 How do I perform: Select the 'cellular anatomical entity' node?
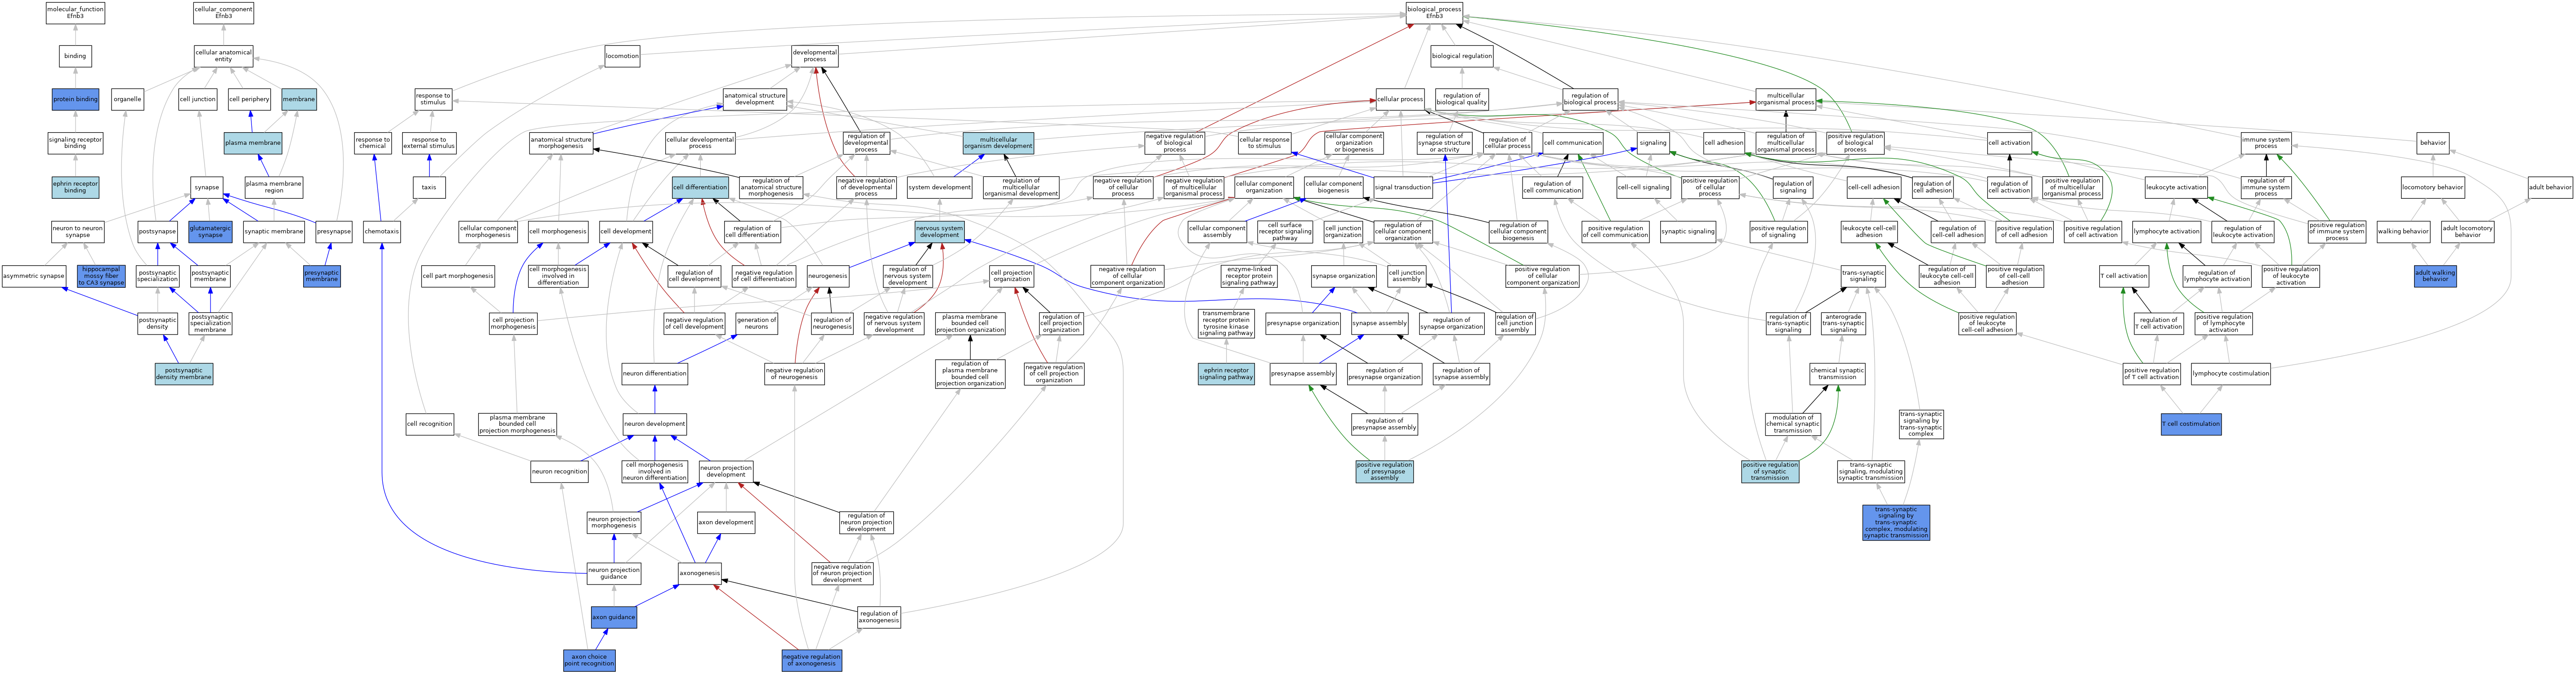(223, 56)
